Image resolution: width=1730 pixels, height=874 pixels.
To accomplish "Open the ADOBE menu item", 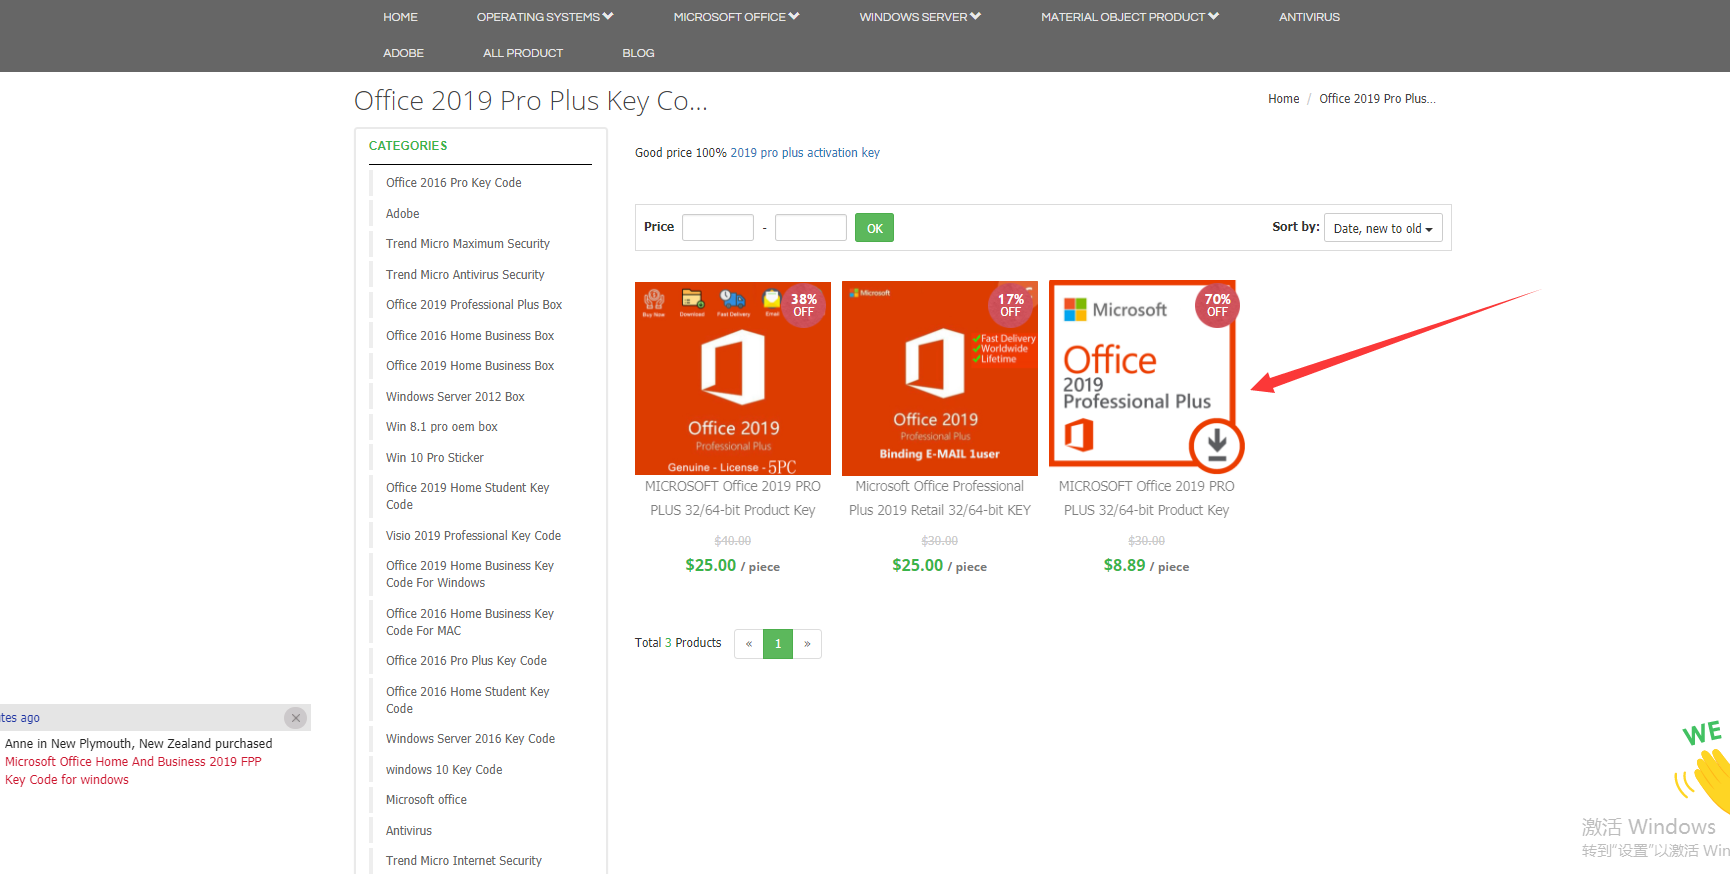I will pyautogui.click(x=403, y=53).
